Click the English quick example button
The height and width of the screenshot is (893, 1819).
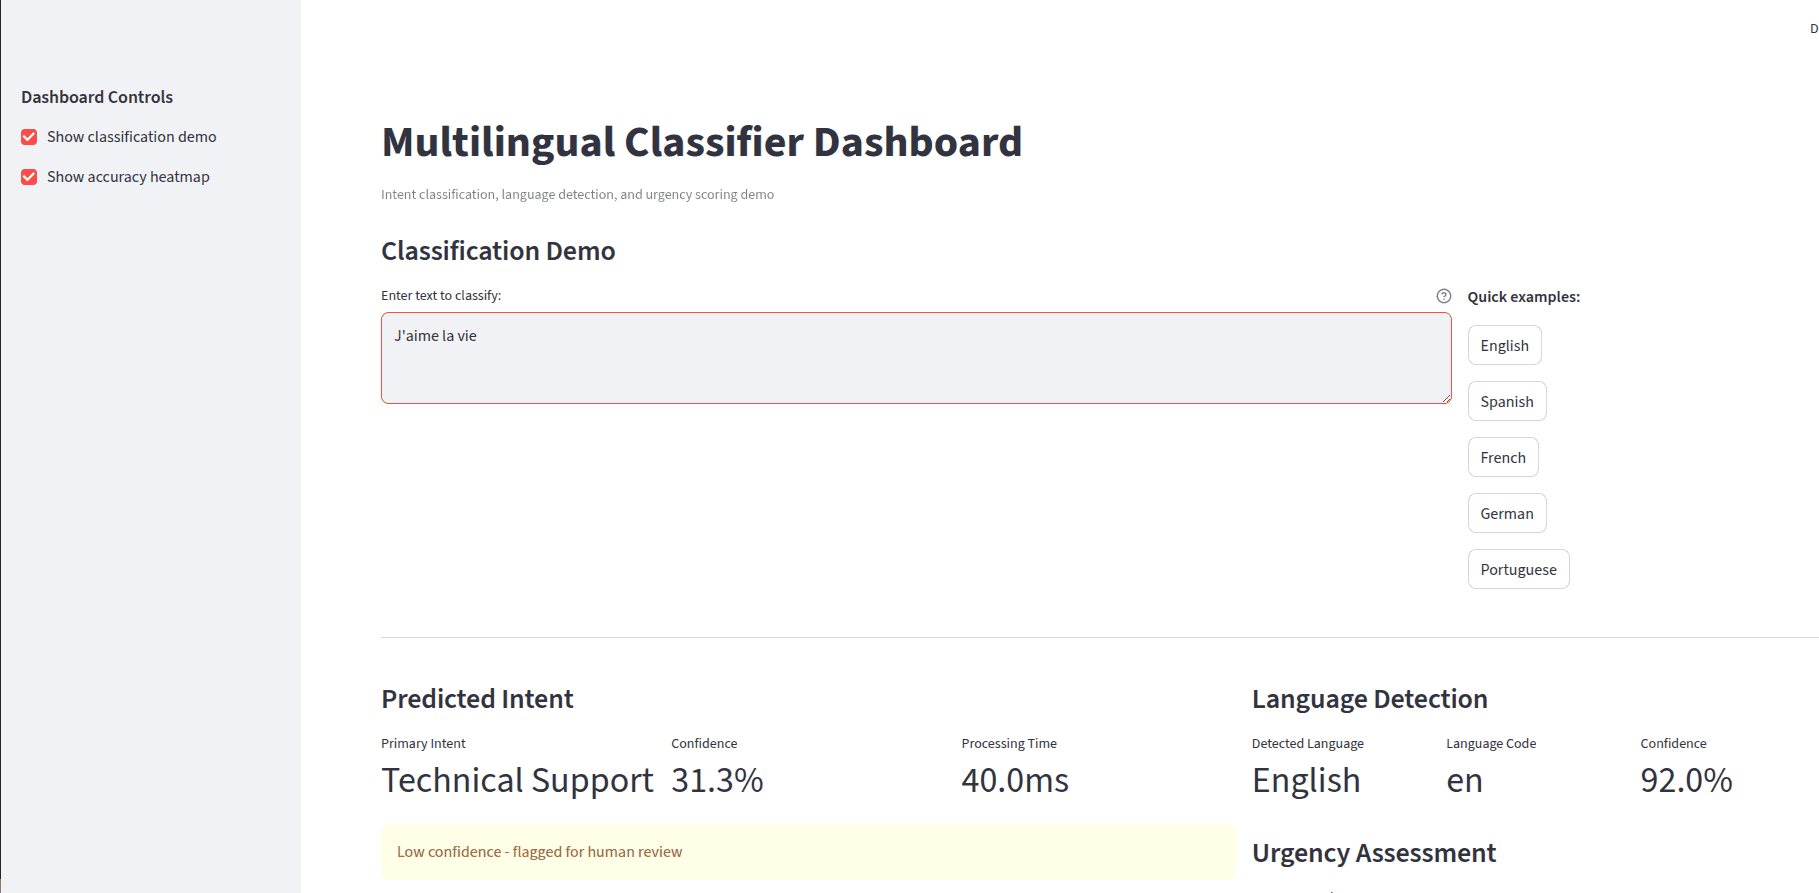point(1504,345)
